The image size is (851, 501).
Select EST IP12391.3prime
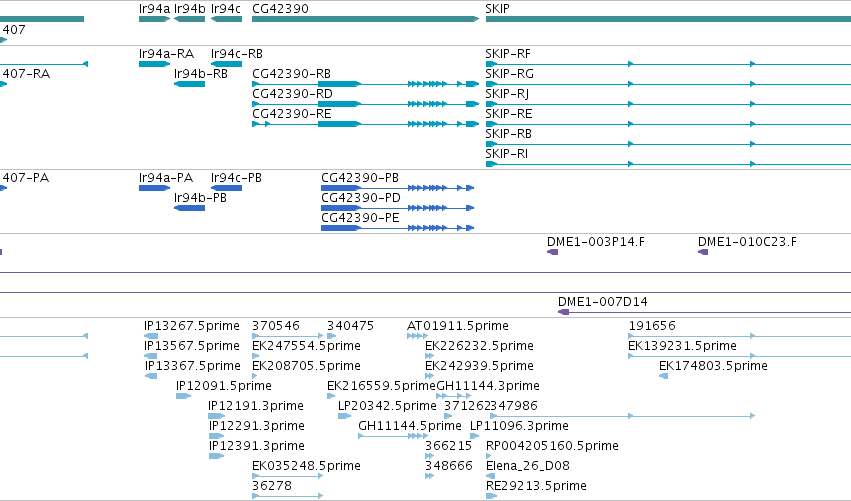click(x=217, y=456)
